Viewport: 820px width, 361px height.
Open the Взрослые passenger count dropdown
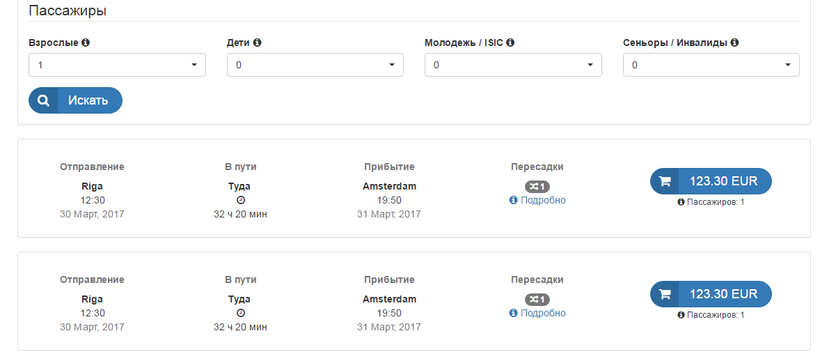(x=117, y=65)
